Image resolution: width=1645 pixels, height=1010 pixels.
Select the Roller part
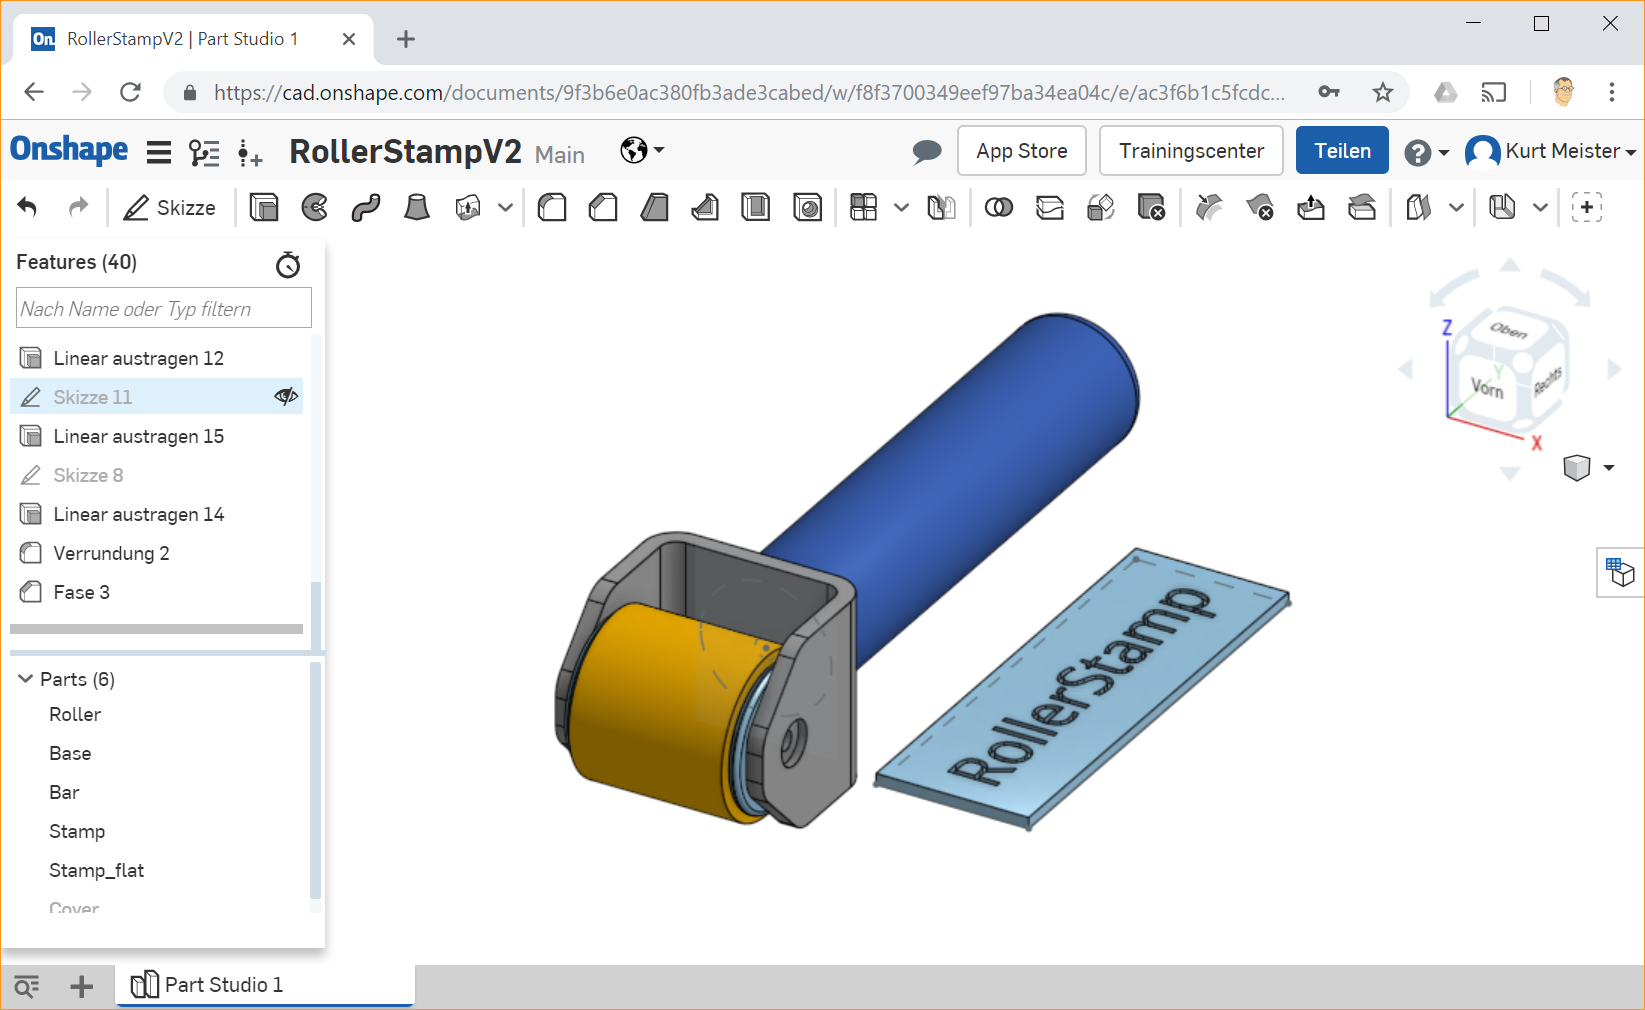pyautogui.click(x=75, y=714)
